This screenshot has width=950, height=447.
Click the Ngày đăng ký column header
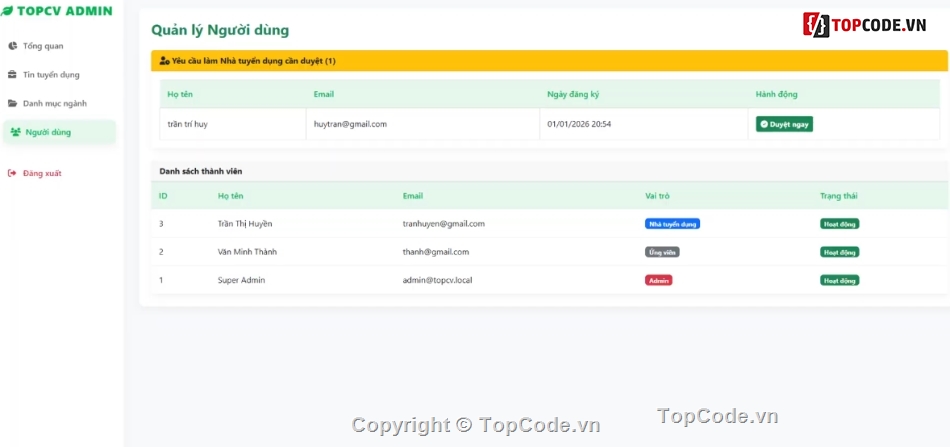click(x=573, y=94)
